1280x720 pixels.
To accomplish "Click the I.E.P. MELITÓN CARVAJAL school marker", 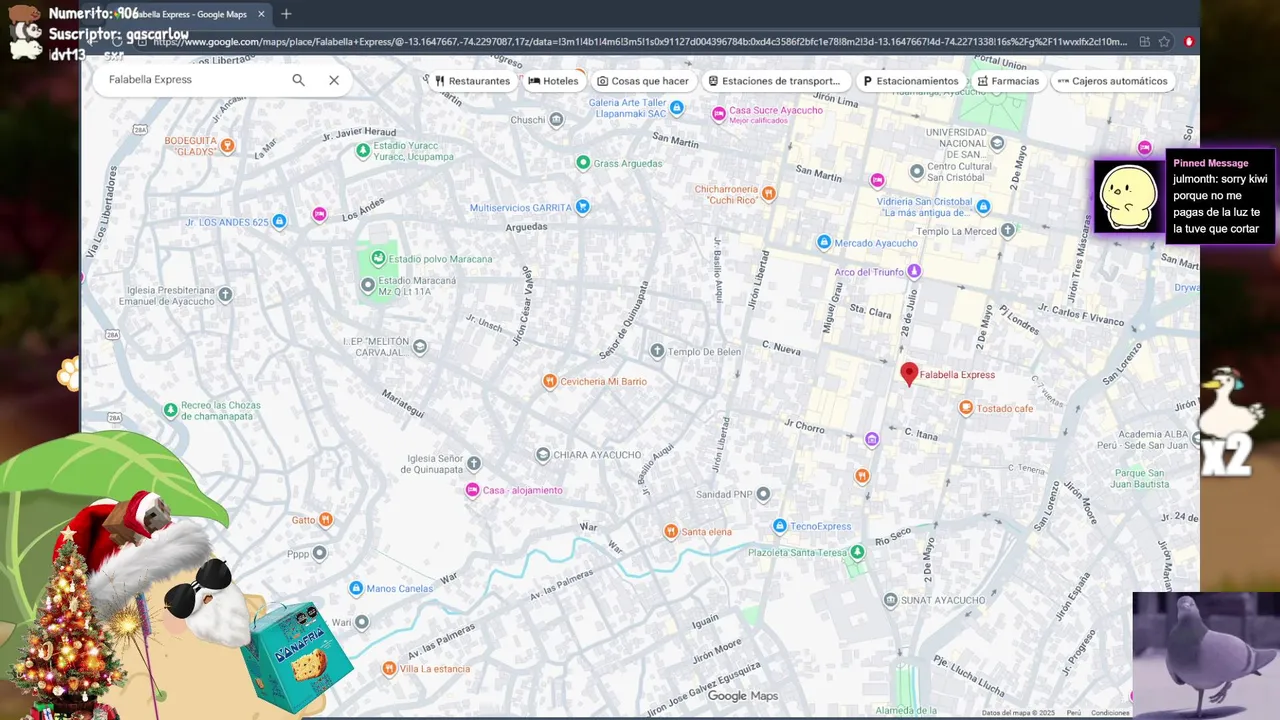I will click(420, 347).
